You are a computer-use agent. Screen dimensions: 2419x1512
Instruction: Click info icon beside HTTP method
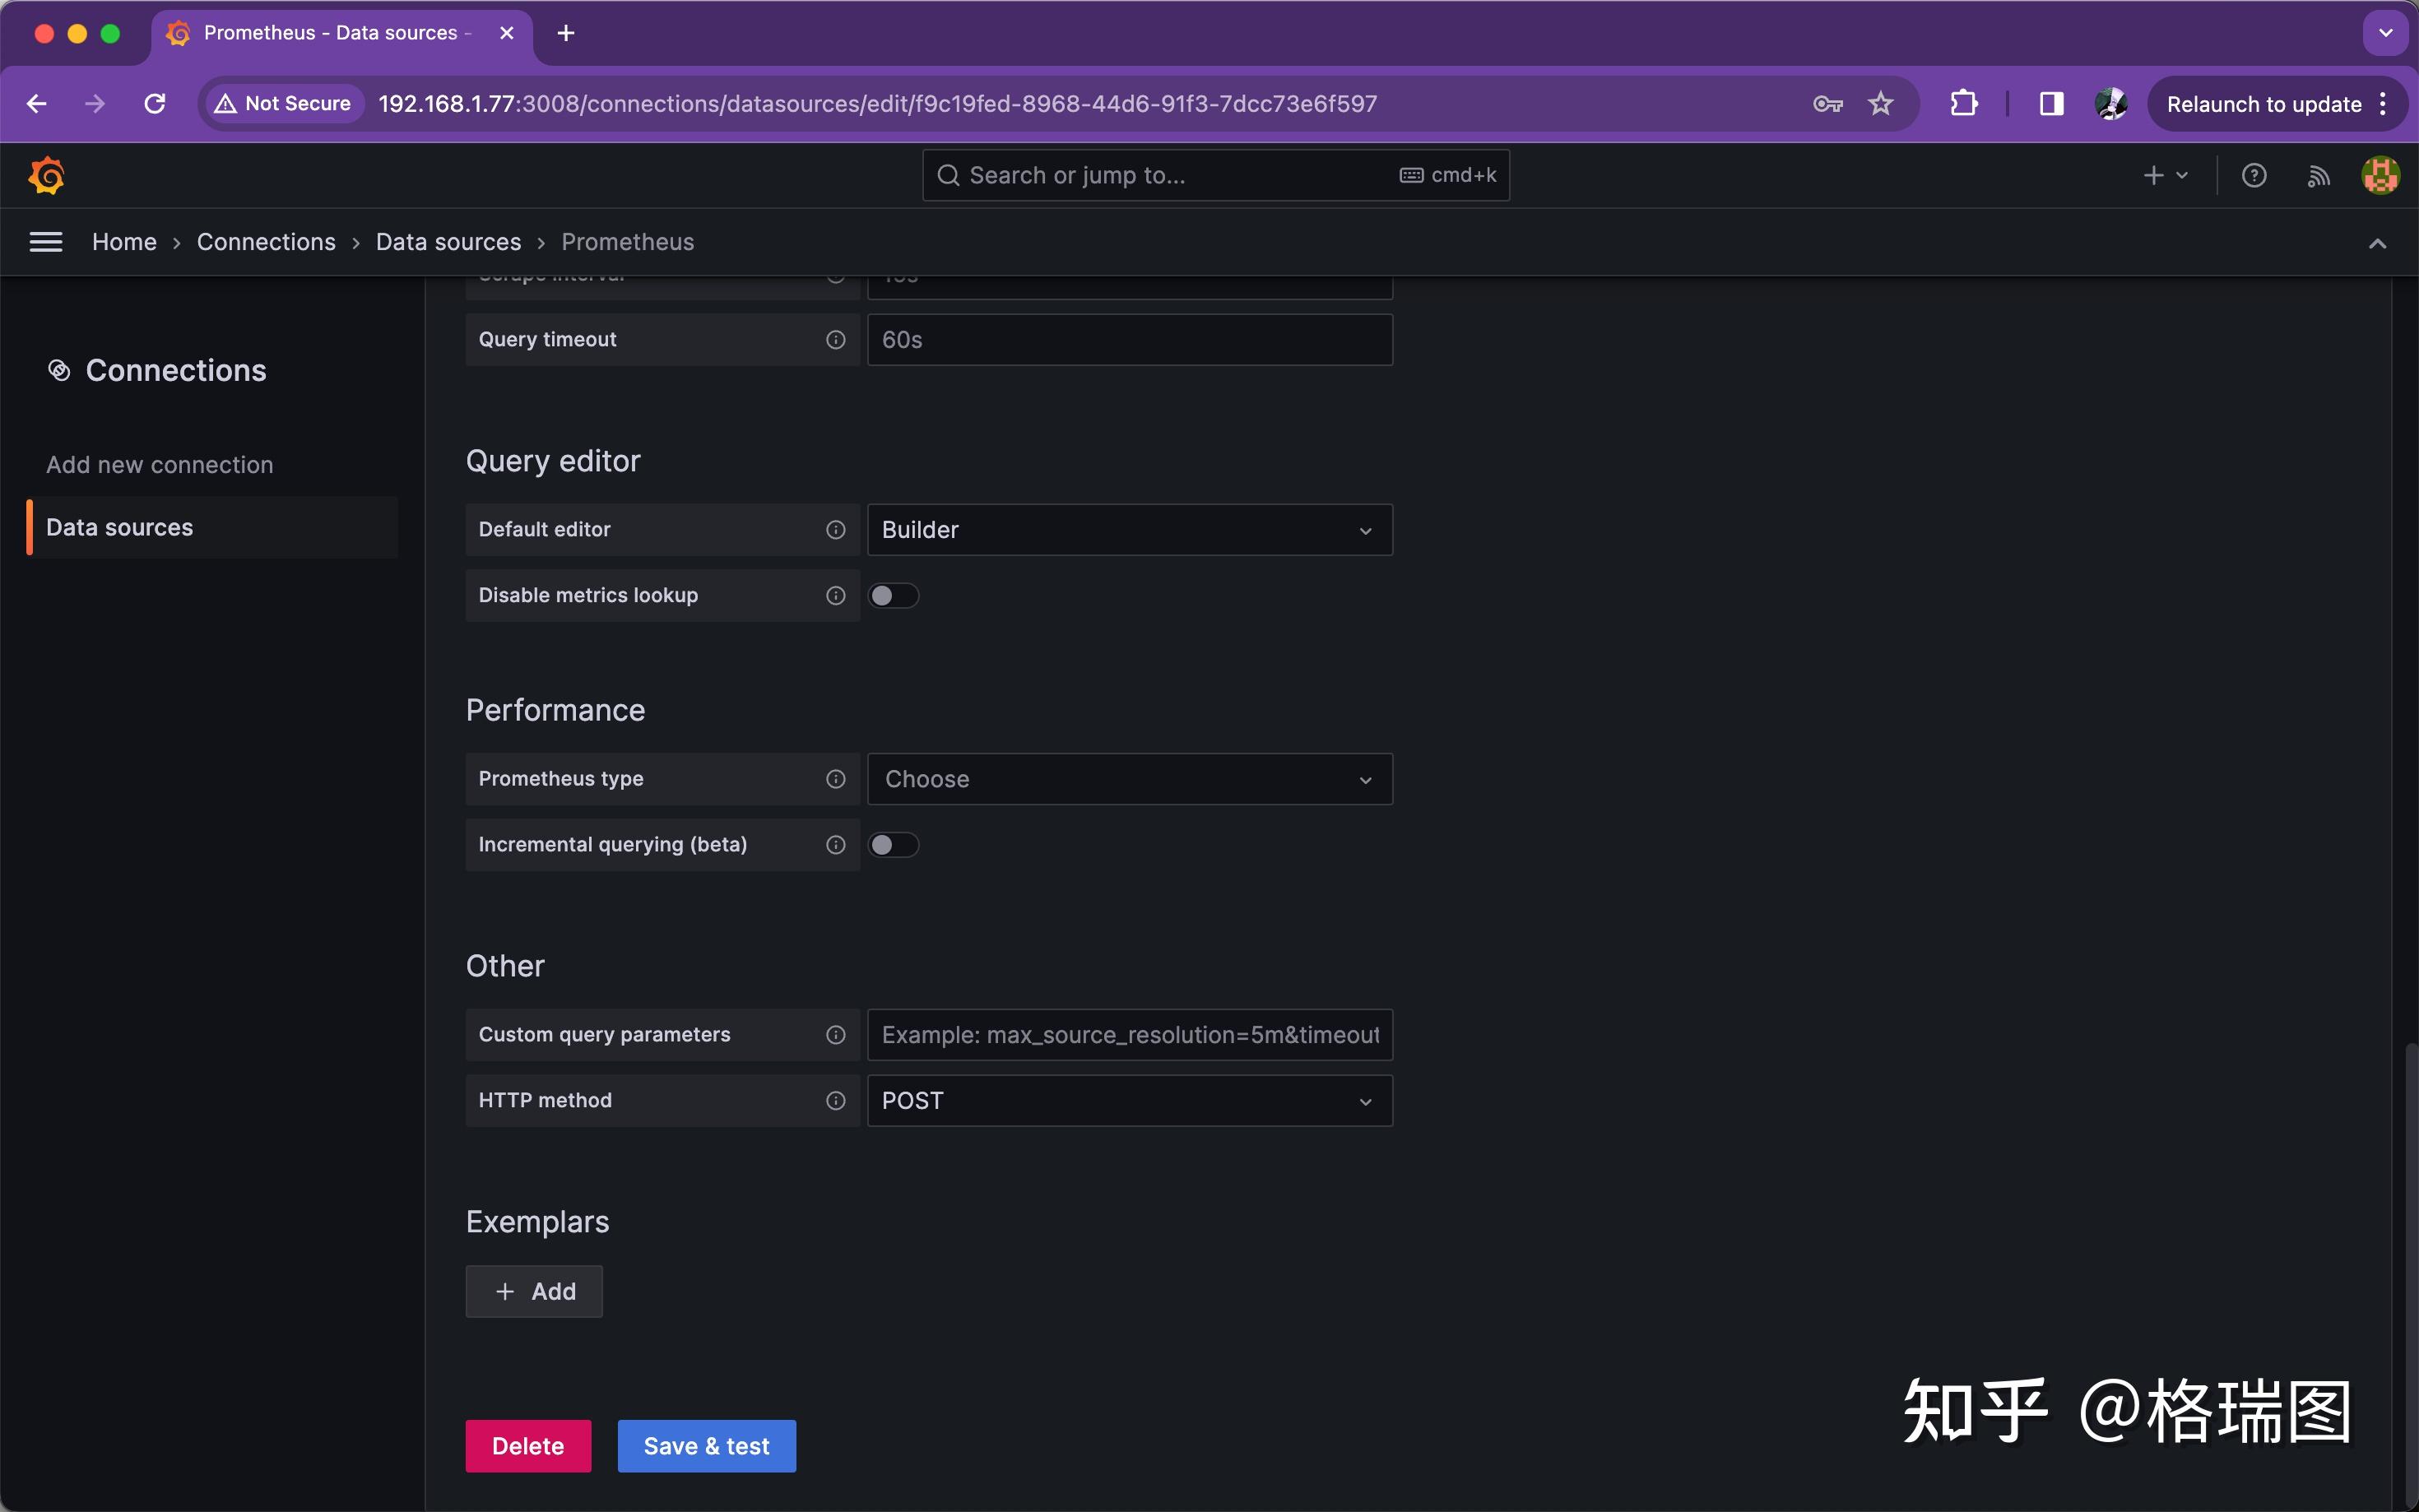click(836, 1101)
